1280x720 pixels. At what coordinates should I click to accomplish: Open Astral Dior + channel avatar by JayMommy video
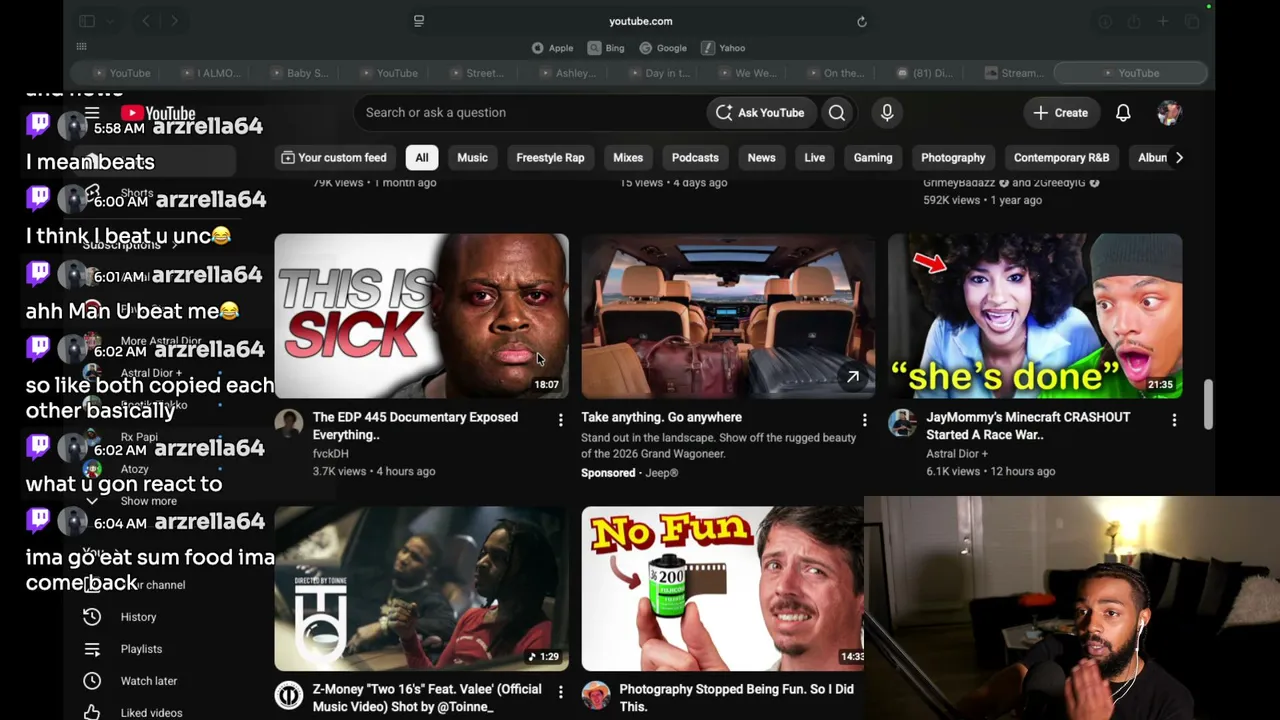(x=902, y=423)
